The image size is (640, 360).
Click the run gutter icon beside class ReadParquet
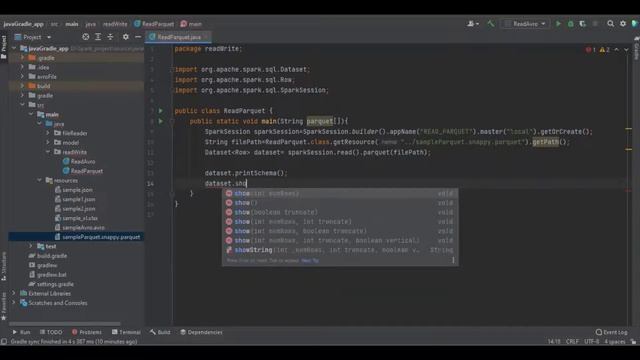pos(161,111)
